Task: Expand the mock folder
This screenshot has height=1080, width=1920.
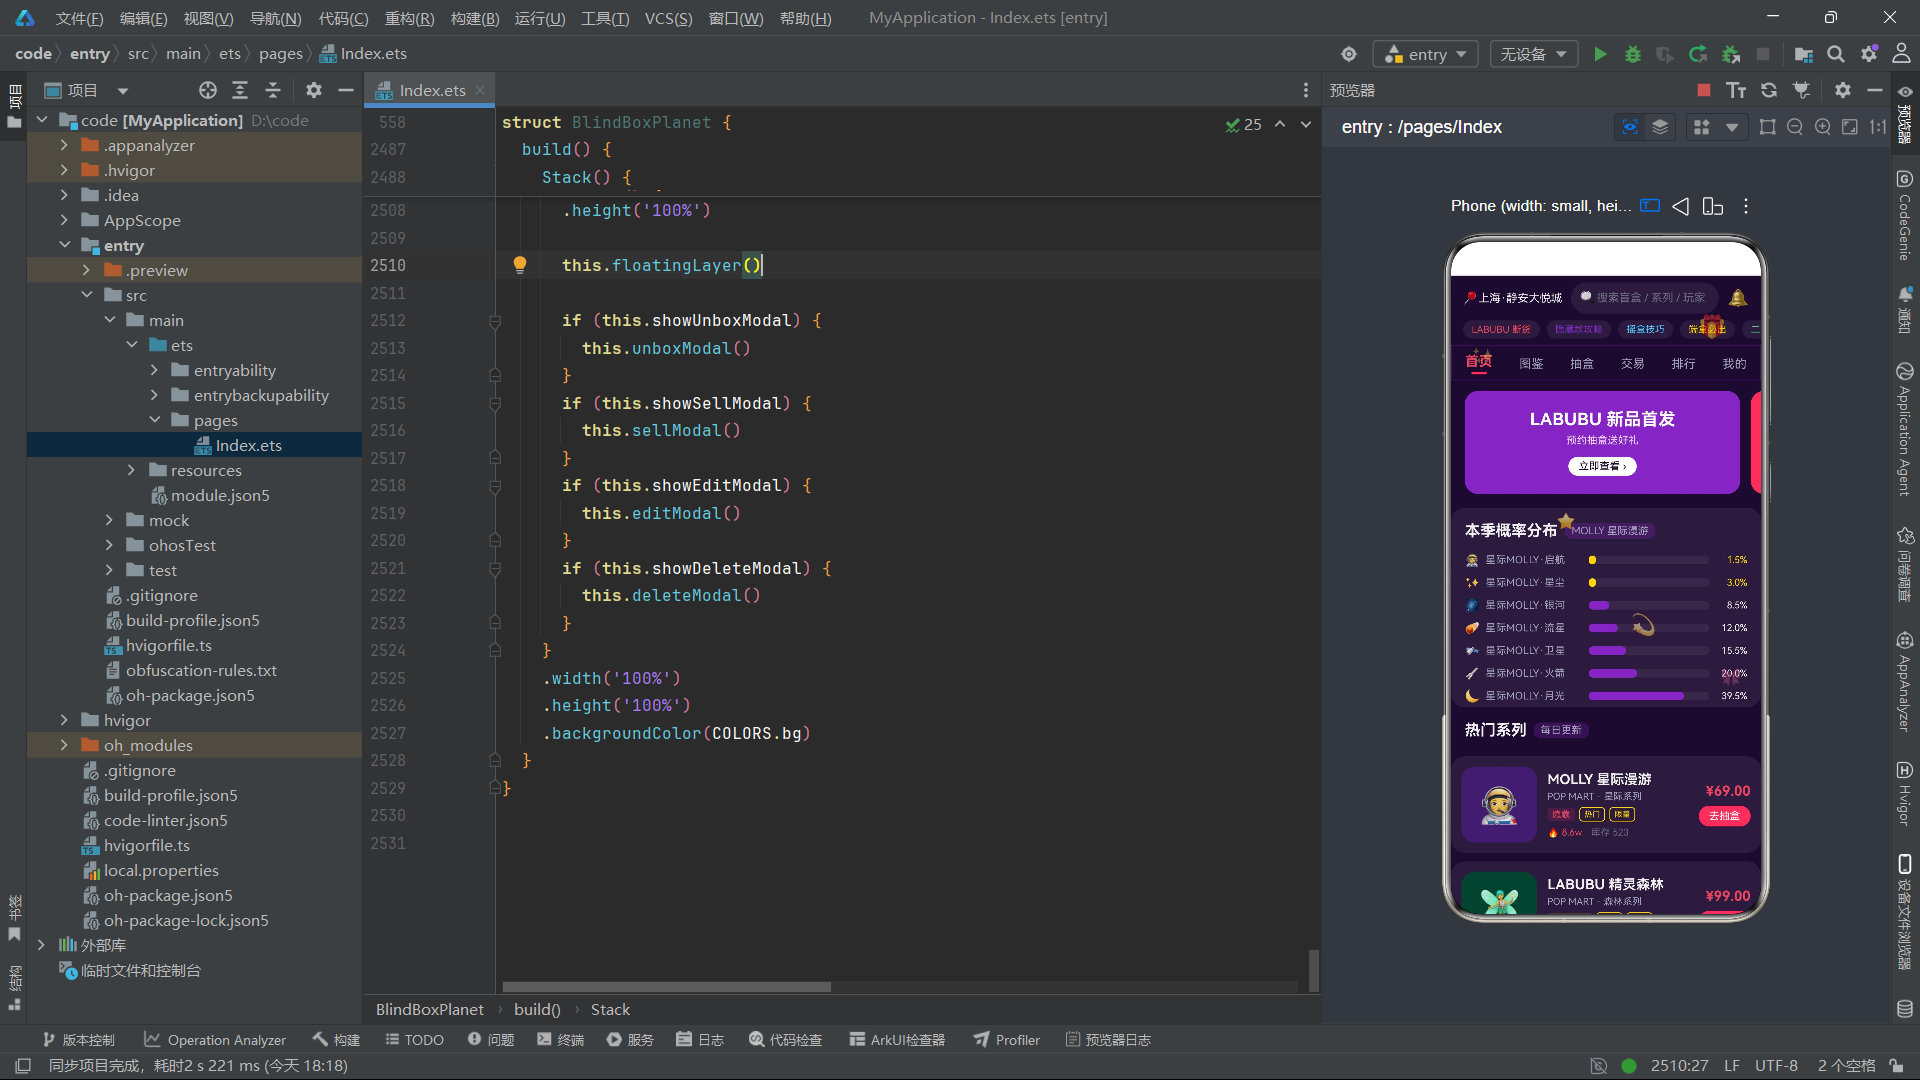Action: (x=109, y=520)
